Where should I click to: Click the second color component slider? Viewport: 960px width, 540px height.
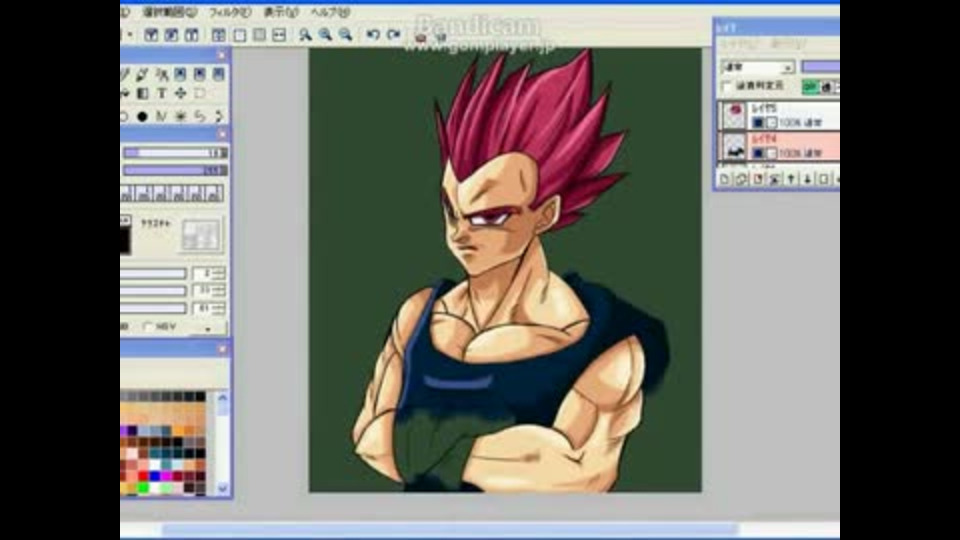pyautogui.click(x=153, y=291)
